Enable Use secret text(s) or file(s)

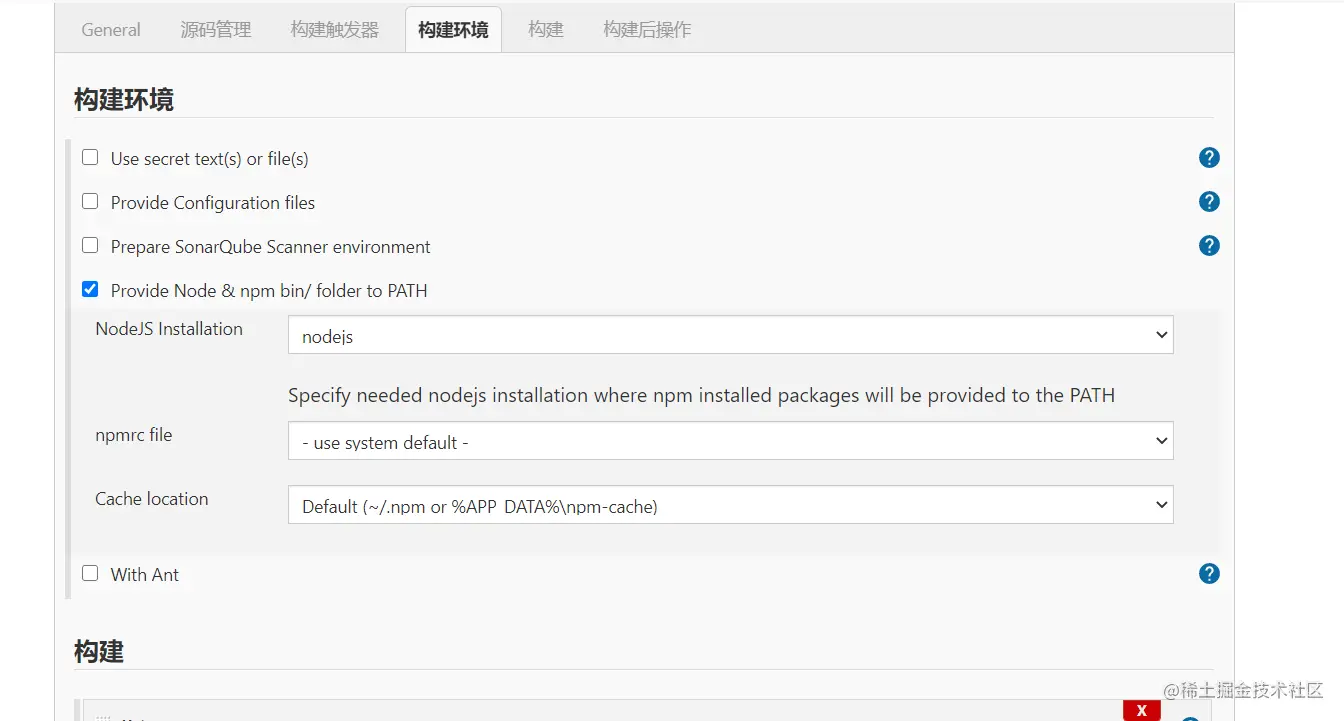pos(90,158)
